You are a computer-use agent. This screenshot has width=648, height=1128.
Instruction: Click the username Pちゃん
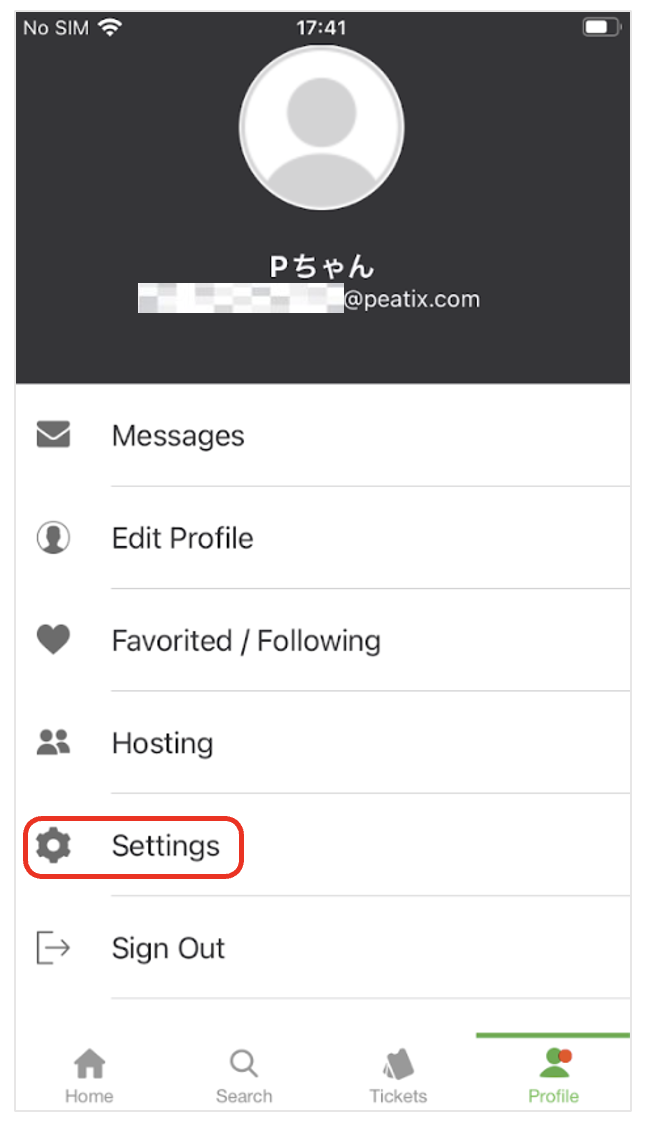[x=322, y=265]
